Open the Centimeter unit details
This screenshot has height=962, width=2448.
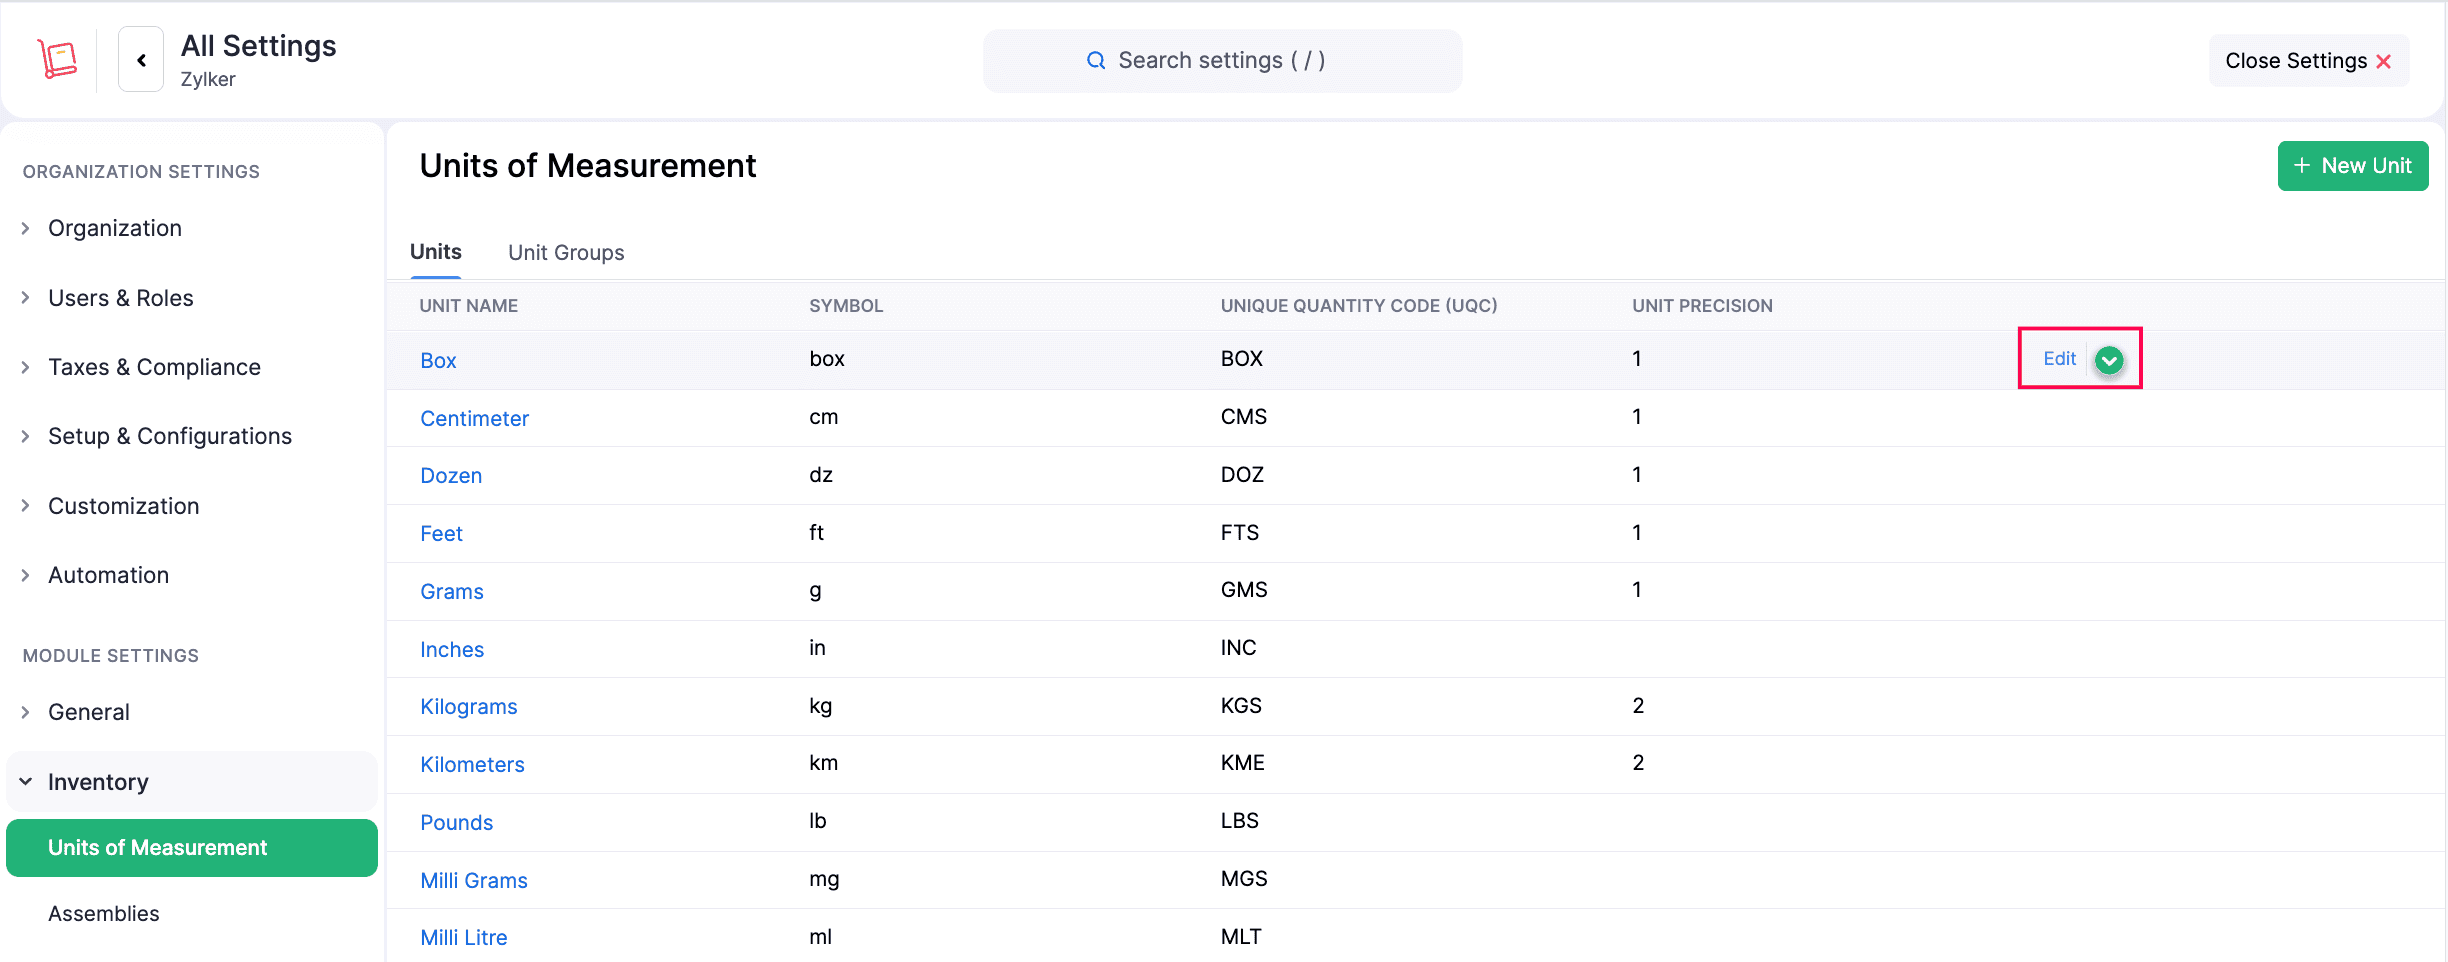(x=475, y=418)
